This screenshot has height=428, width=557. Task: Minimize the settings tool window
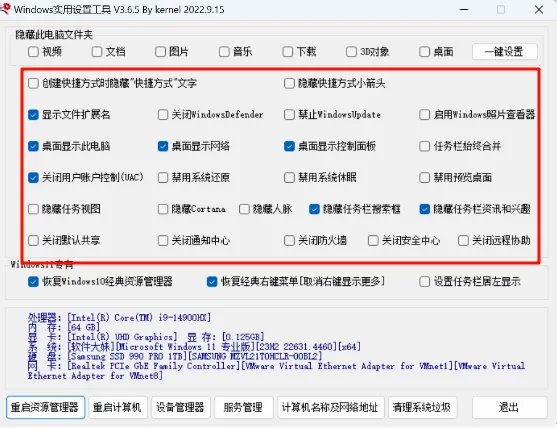(x=464, y=10)
